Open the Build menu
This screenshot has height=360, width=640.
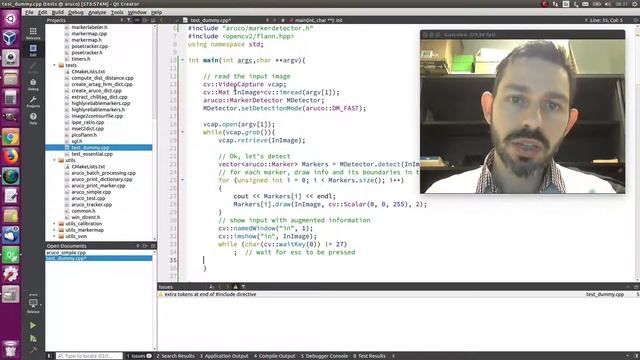coord(58,12)
